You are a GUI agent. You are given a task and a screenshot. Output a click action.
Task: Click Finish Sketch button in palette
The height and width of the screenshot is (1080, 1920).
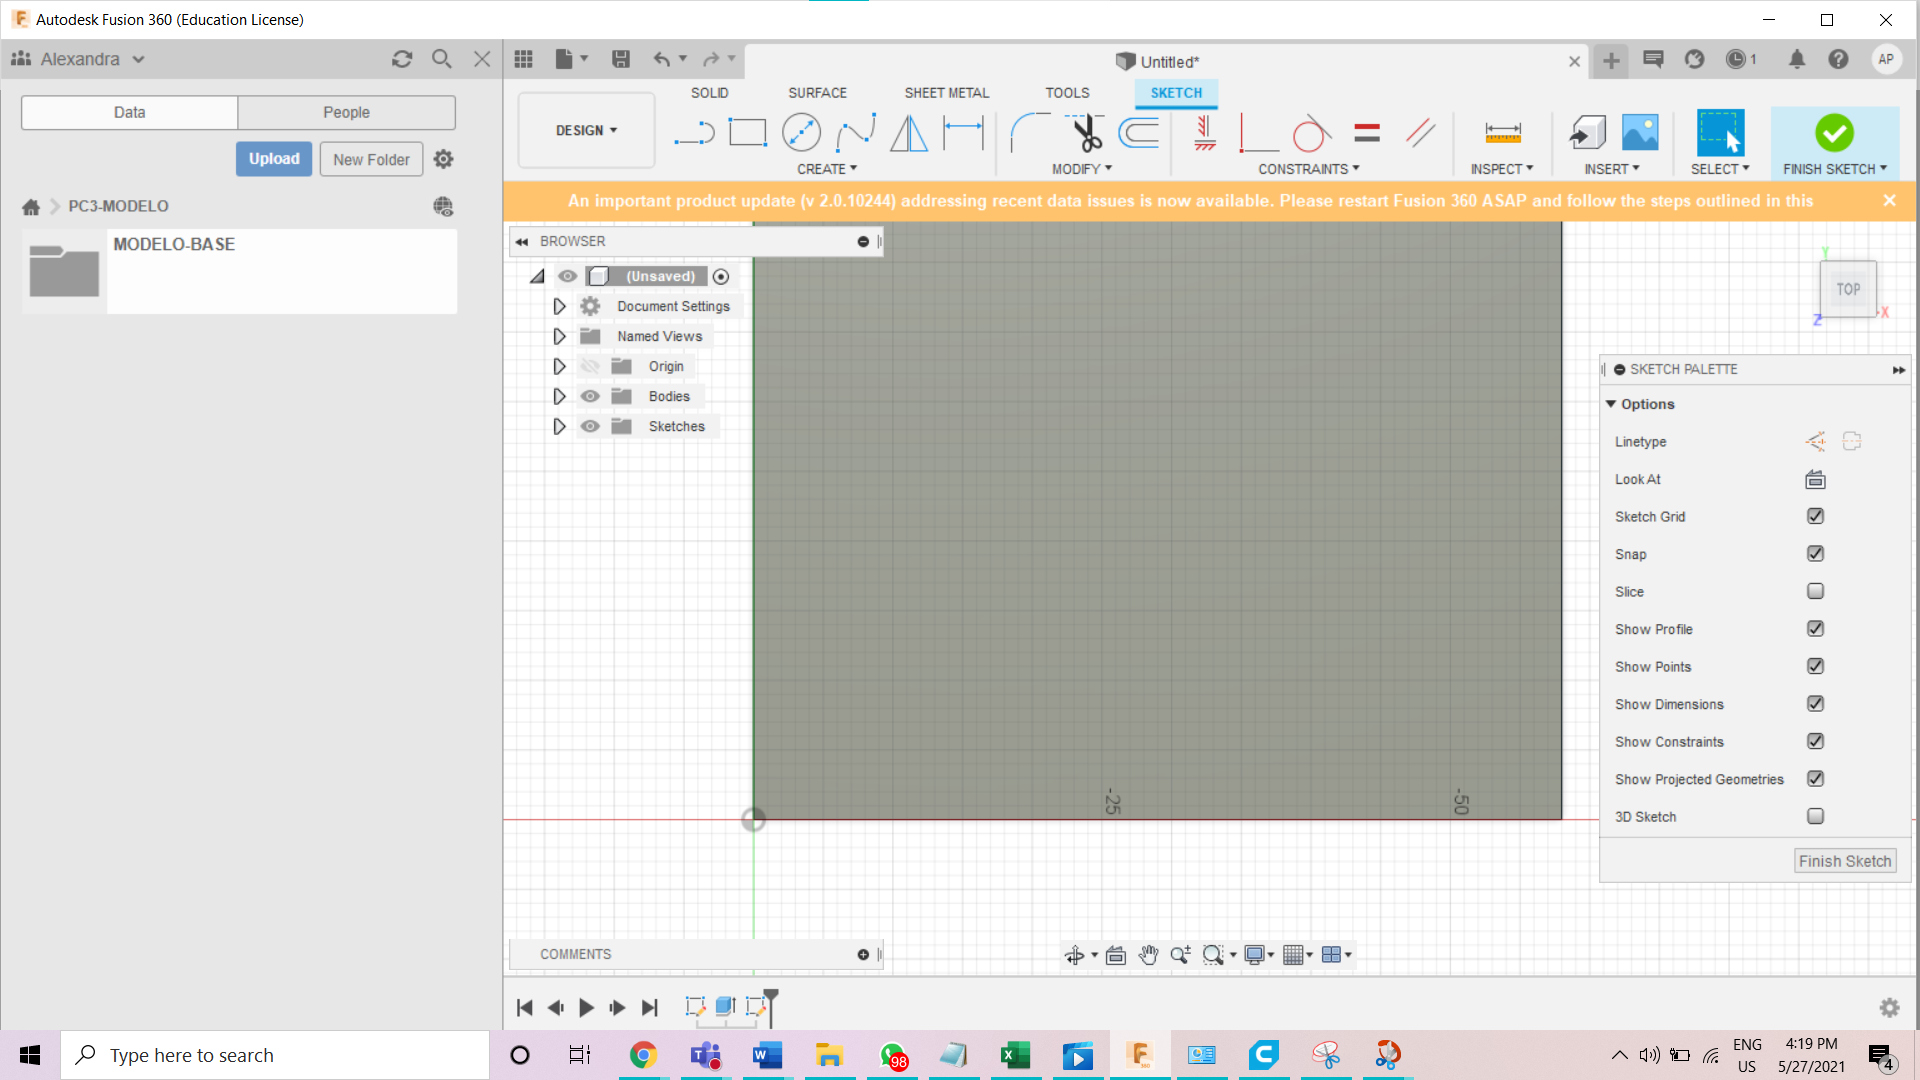pyautogui.click(x=1844, y=861)
